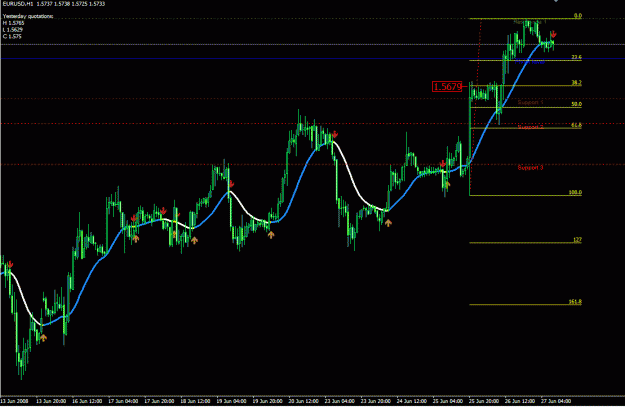This screenshot has width=625, height=407.
Task: Click the '23 Jun 20:00' time axis label
Action: click(x=375, y=401)
